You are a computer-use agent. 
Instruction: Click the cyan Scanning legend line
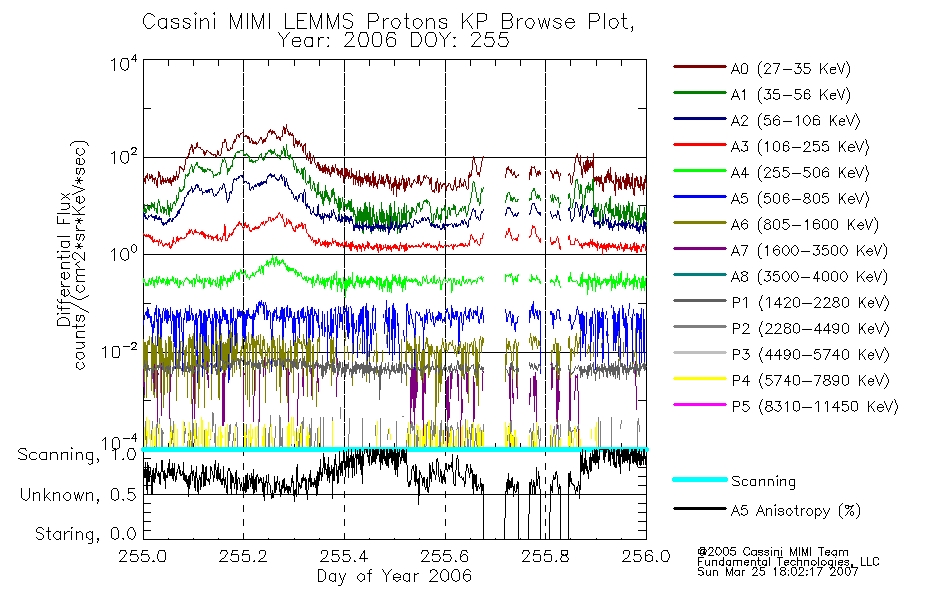(x=700, y=479)
